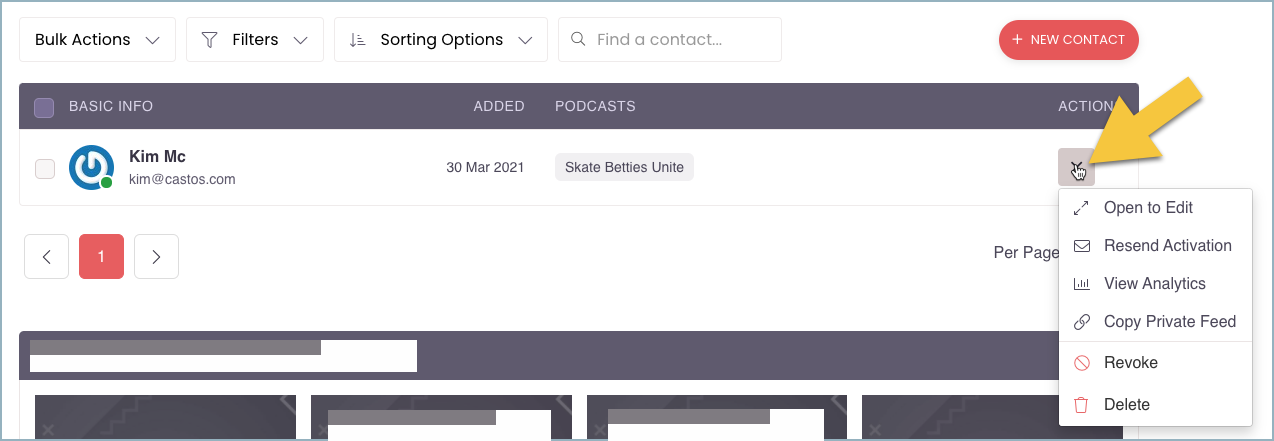Click the View Analytics bar chart icon
Image resolution: width=1274 pixels, height=441 pixels.
tap(1081, 284)
